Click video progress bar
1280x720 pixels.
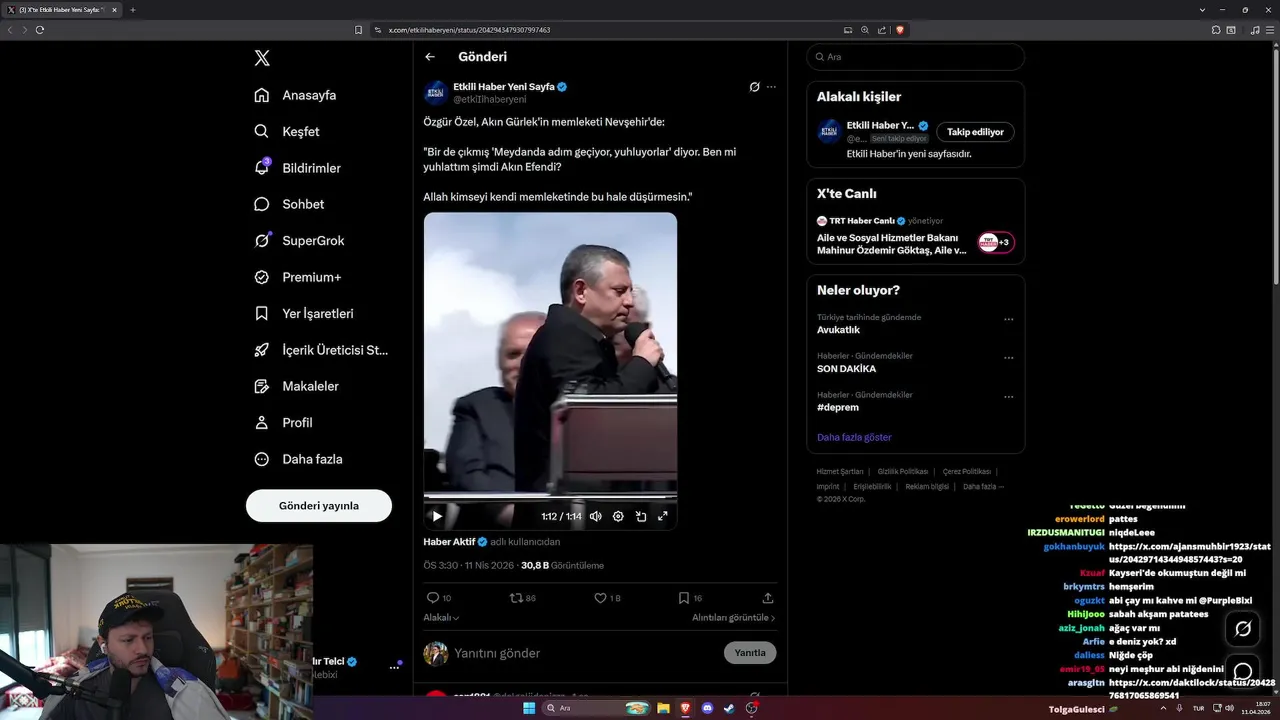point(550,496)
